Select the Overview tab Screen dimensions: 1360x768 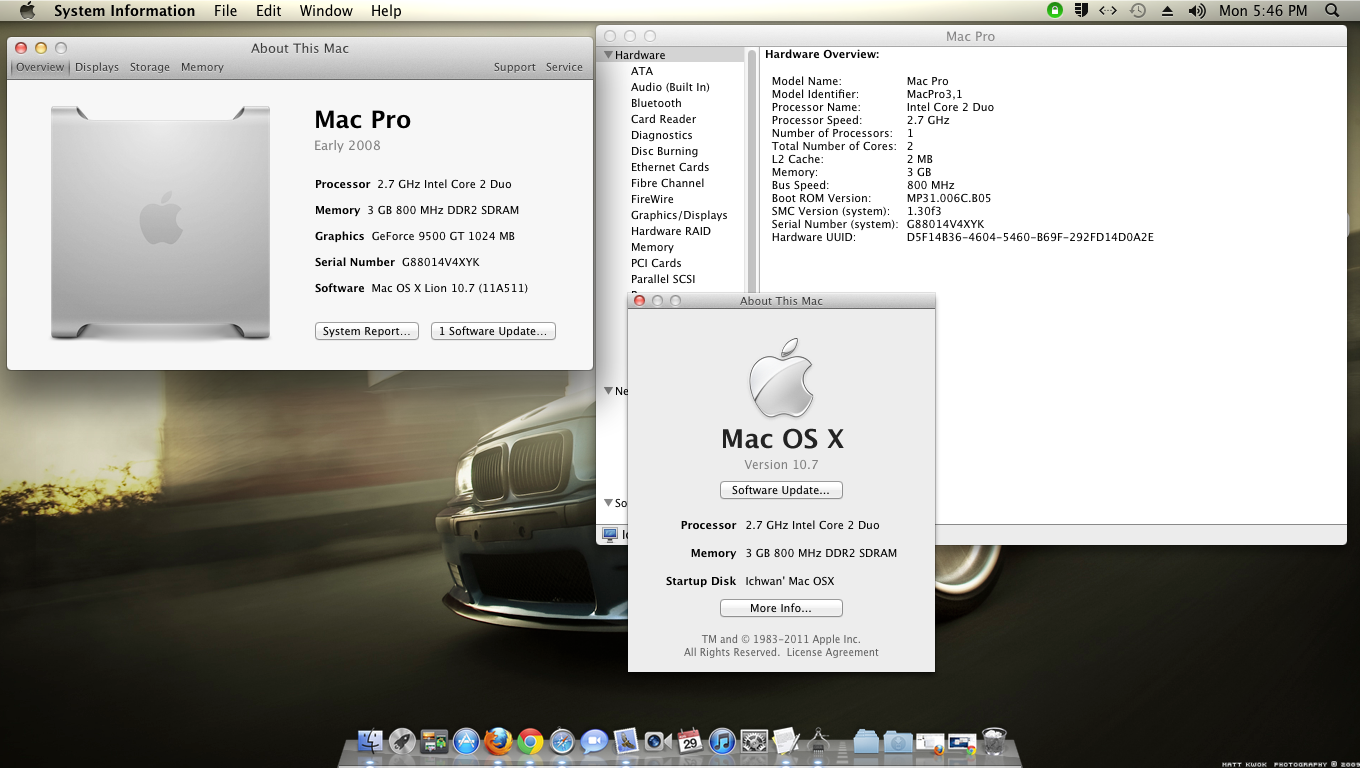[40, 67]
